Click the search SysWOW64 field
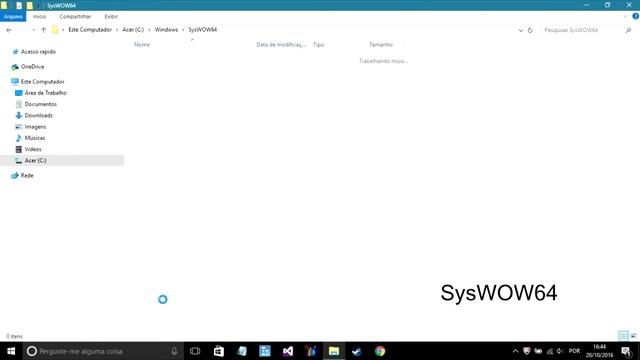Screen dimensions: 640x360 tap(582, 30)
